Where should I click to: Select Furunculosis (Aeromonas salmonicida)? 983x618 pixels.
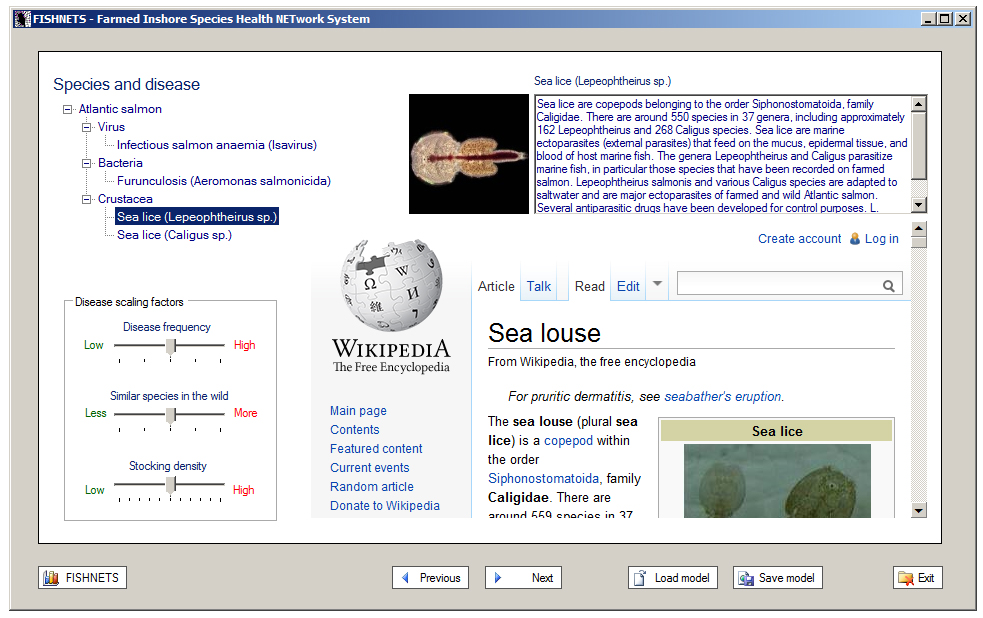(224, 181)
